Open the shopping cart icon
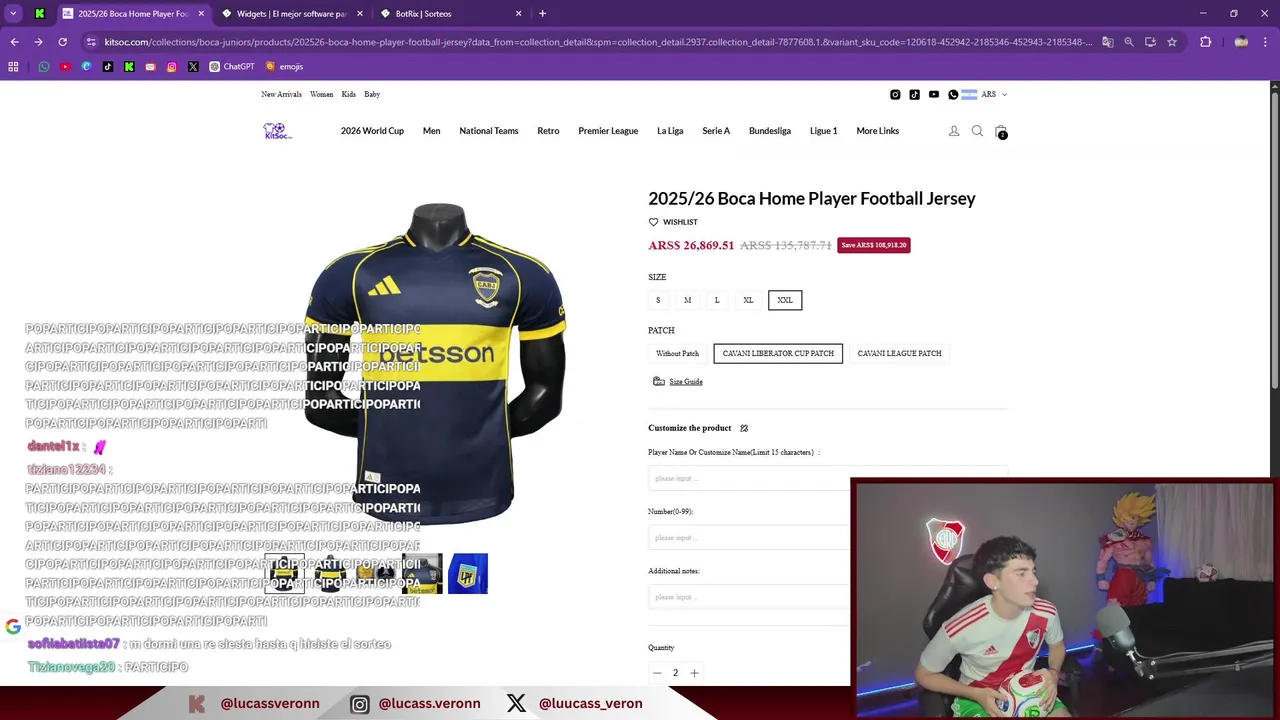 (x=1000, y=131)
